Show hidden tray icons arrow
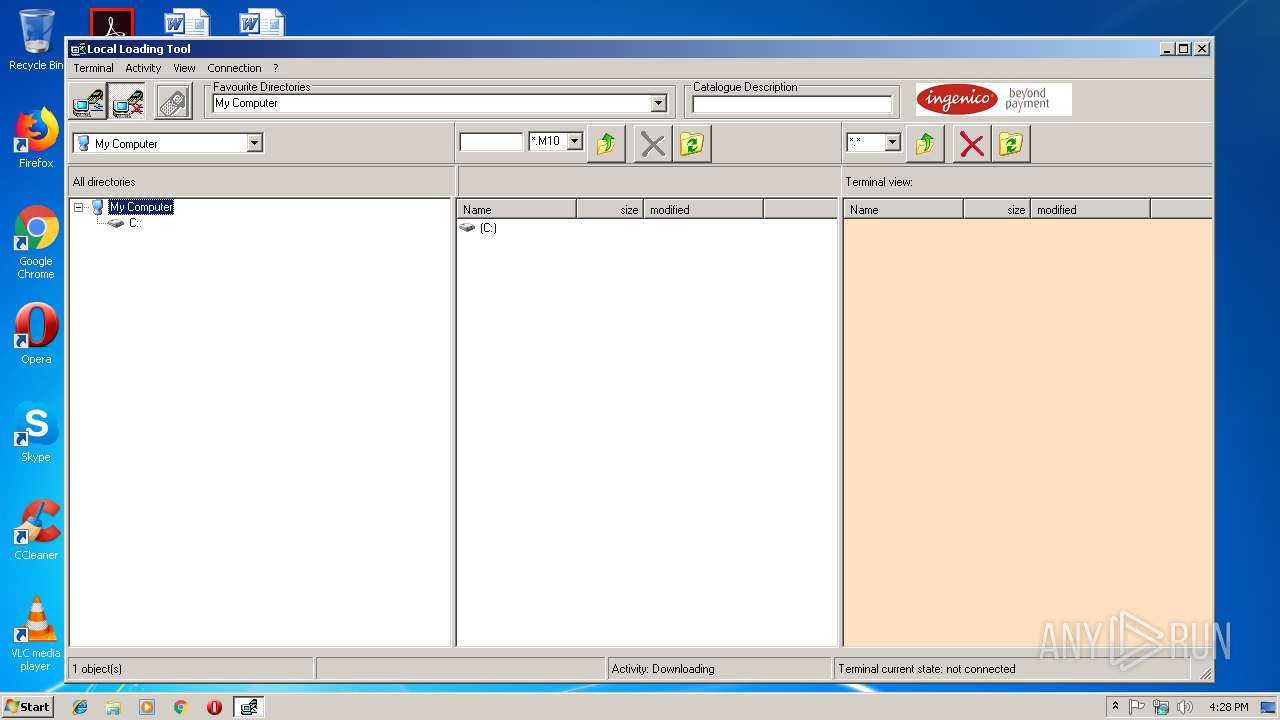This screenshot has height=720, width=1280. [x=1115, y=707]
